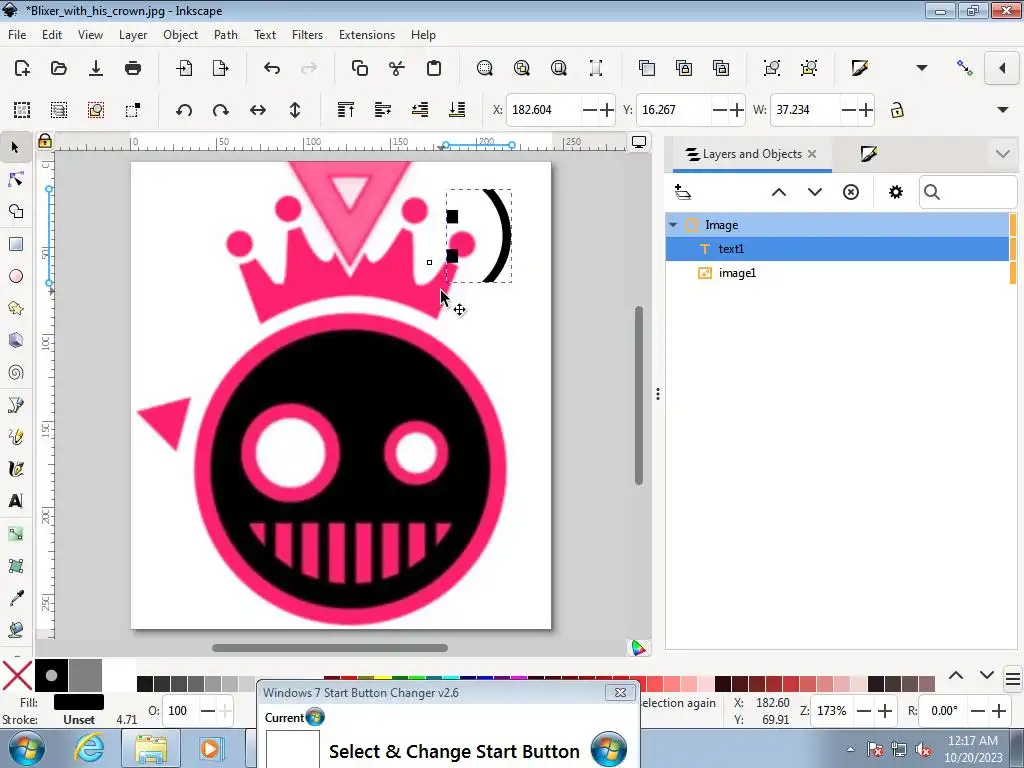Toggle guide lock icon at ruler corner
Viewport: 1024px width, 768px height.
coord(44,141)
